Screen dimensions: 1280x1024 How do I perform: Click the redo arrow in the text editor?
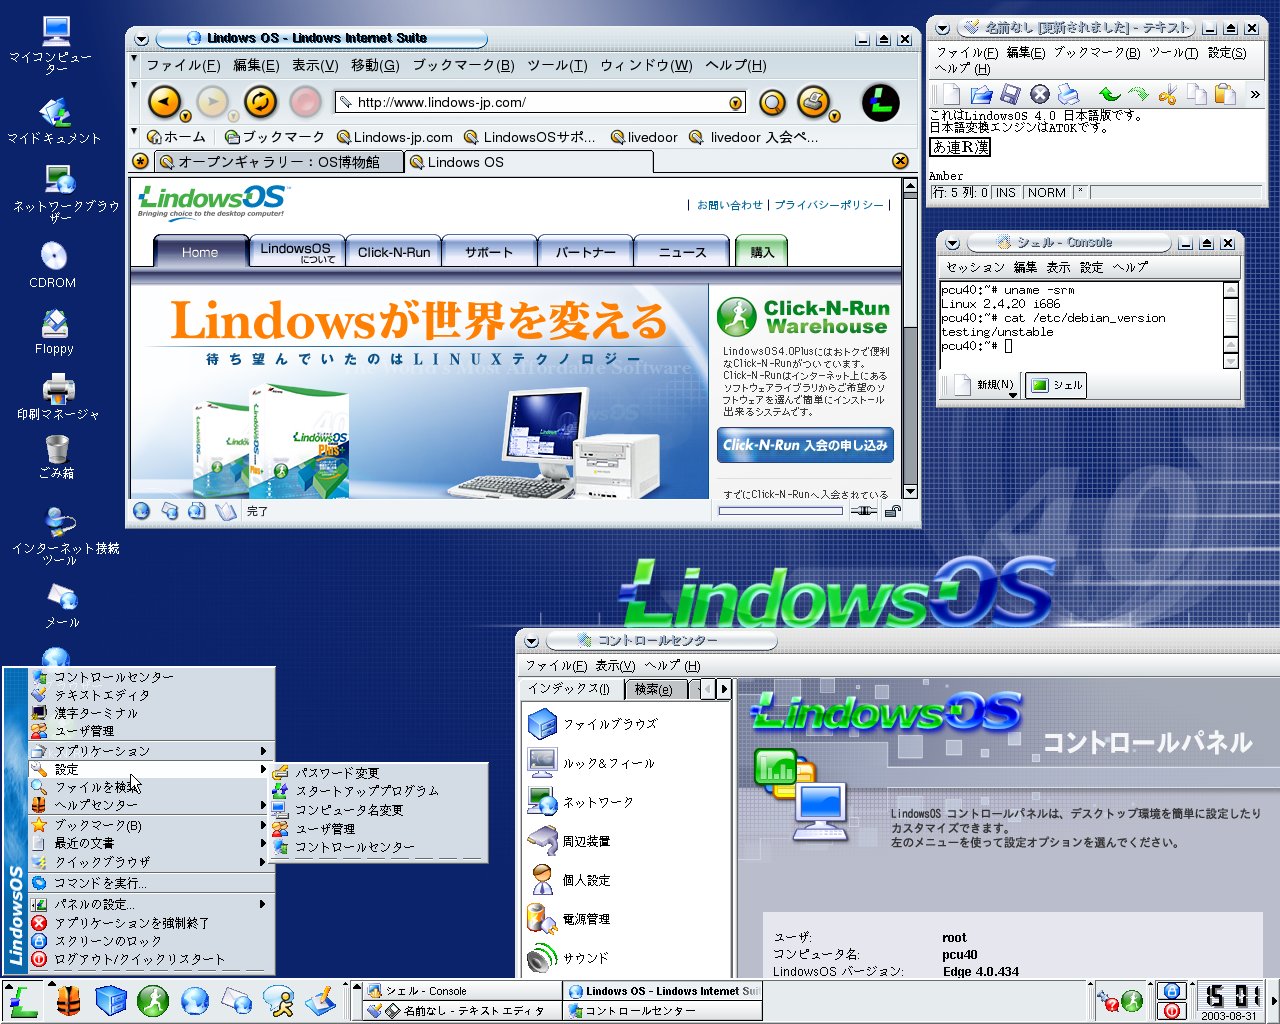click(1138, 95)
